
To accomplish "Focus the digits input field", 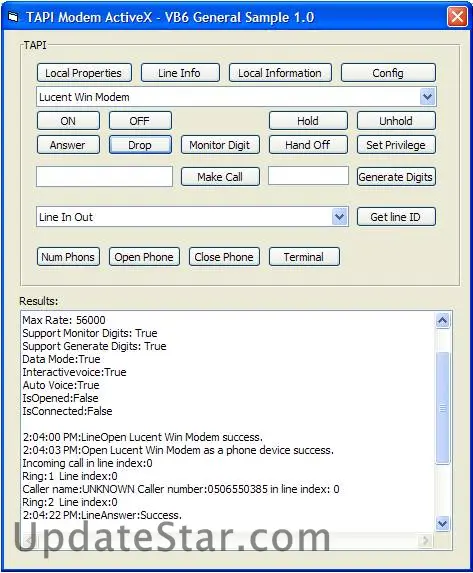I will point(308,176).
